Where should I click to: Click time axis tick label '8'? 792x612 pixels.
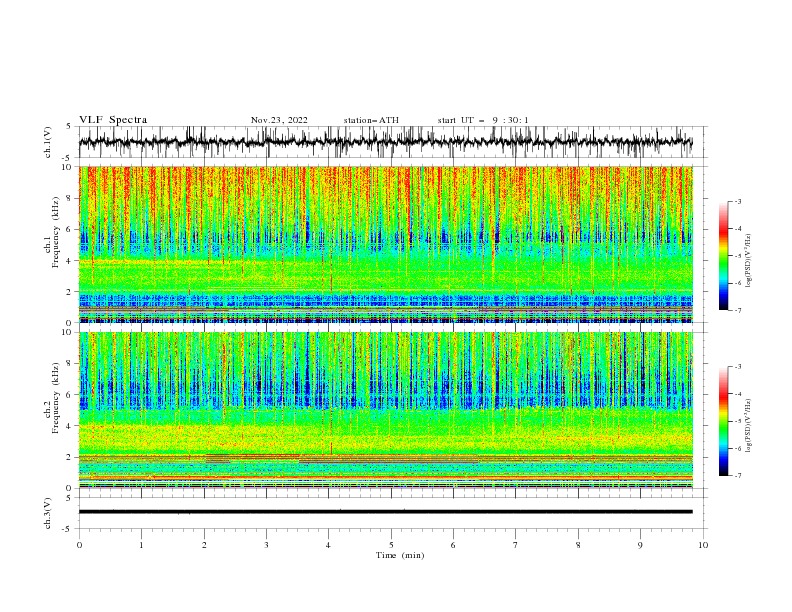tap(578, 545)
